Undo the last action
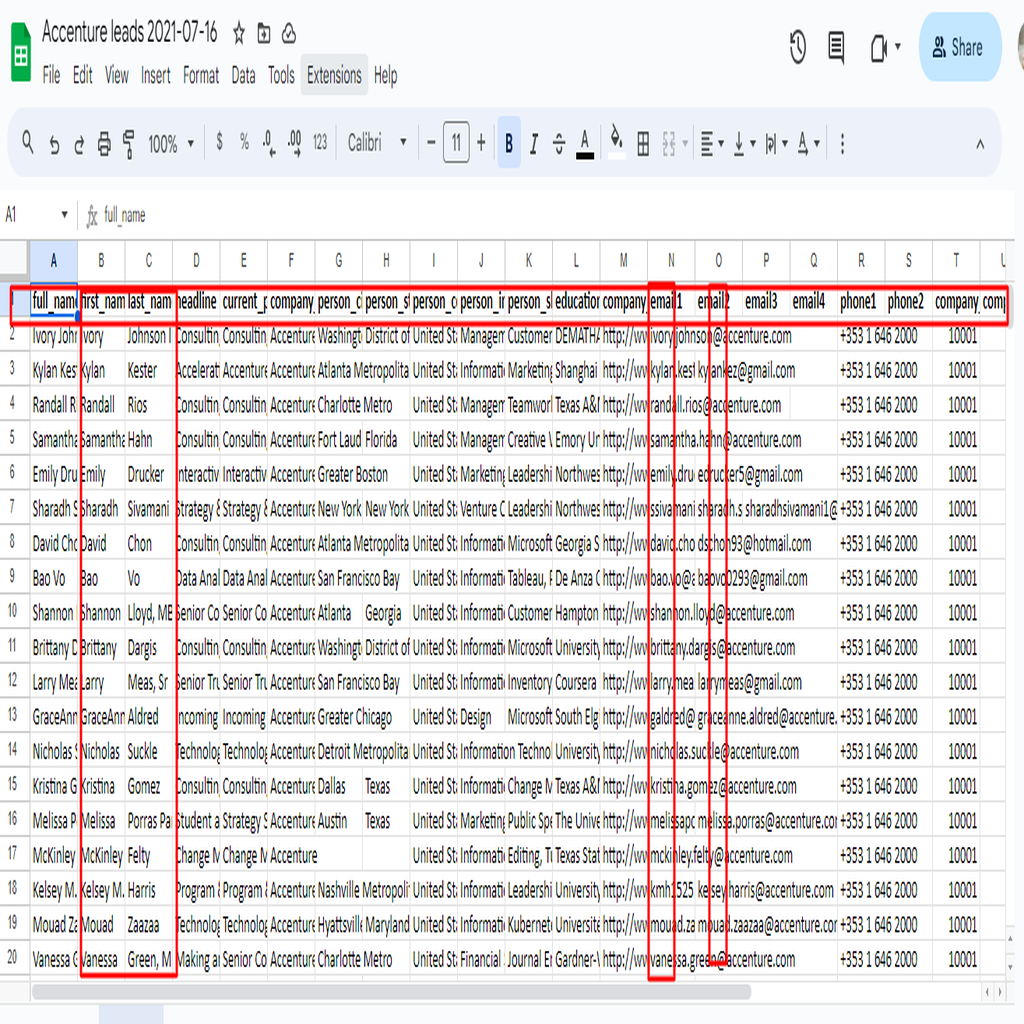Image resolution: width=1024 pixels, height=1024 pixels. (x=54, y=144)
